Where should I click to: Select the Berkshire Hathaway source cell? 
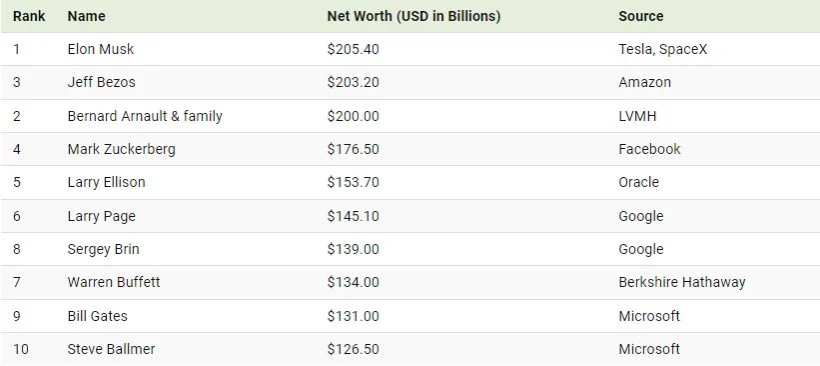pyautogui.click(x=682, y=282)
